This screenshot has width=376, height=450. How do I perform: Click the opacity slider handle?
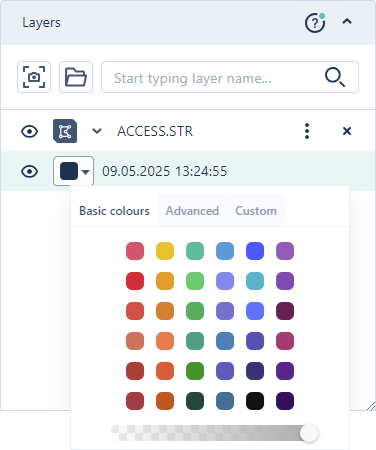click(309, 433)
